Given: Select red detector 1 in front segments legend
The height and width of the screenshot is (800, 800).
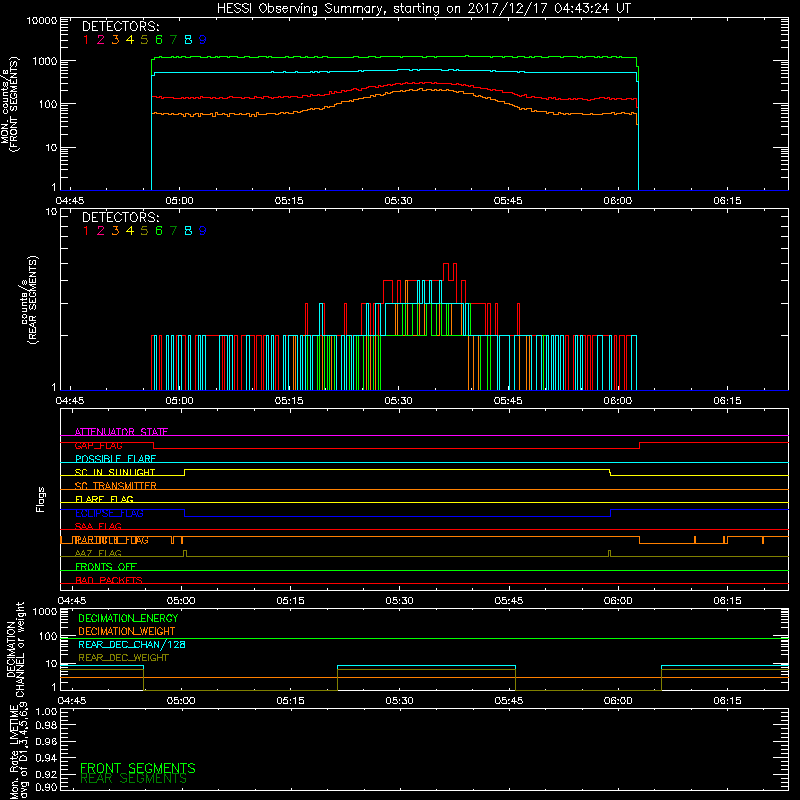Looking at the screenshot, I should 86,40.
